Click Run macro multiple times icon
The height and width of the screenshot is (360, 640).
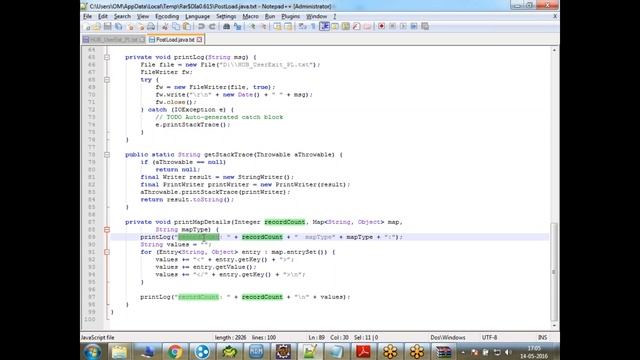point(414,27)
